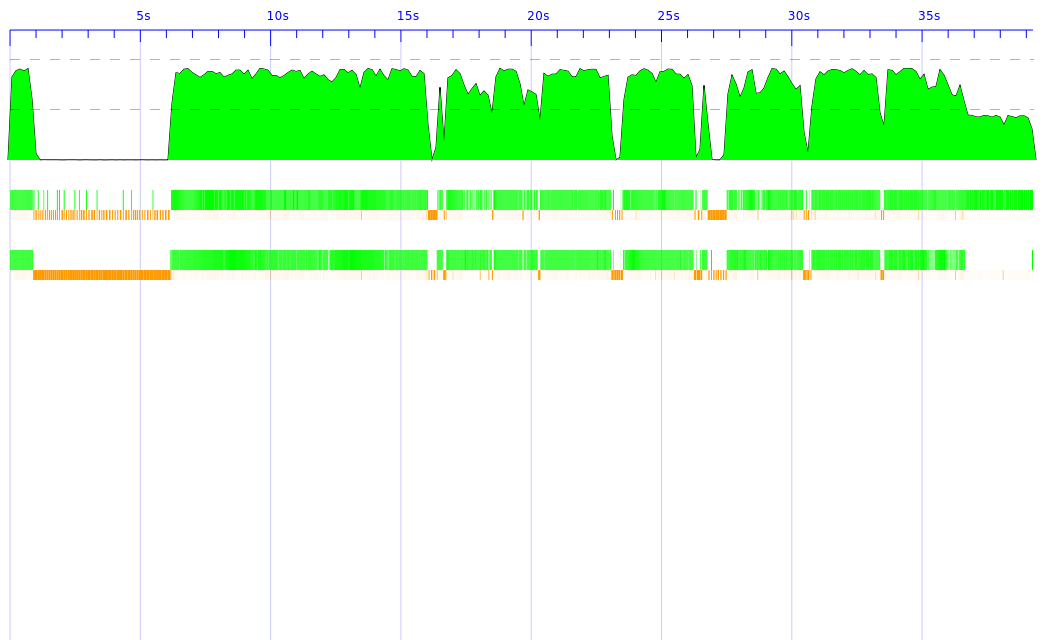Click the 30s timeline label
This screenshot has width=1043, height=640.
pos(799,16)
